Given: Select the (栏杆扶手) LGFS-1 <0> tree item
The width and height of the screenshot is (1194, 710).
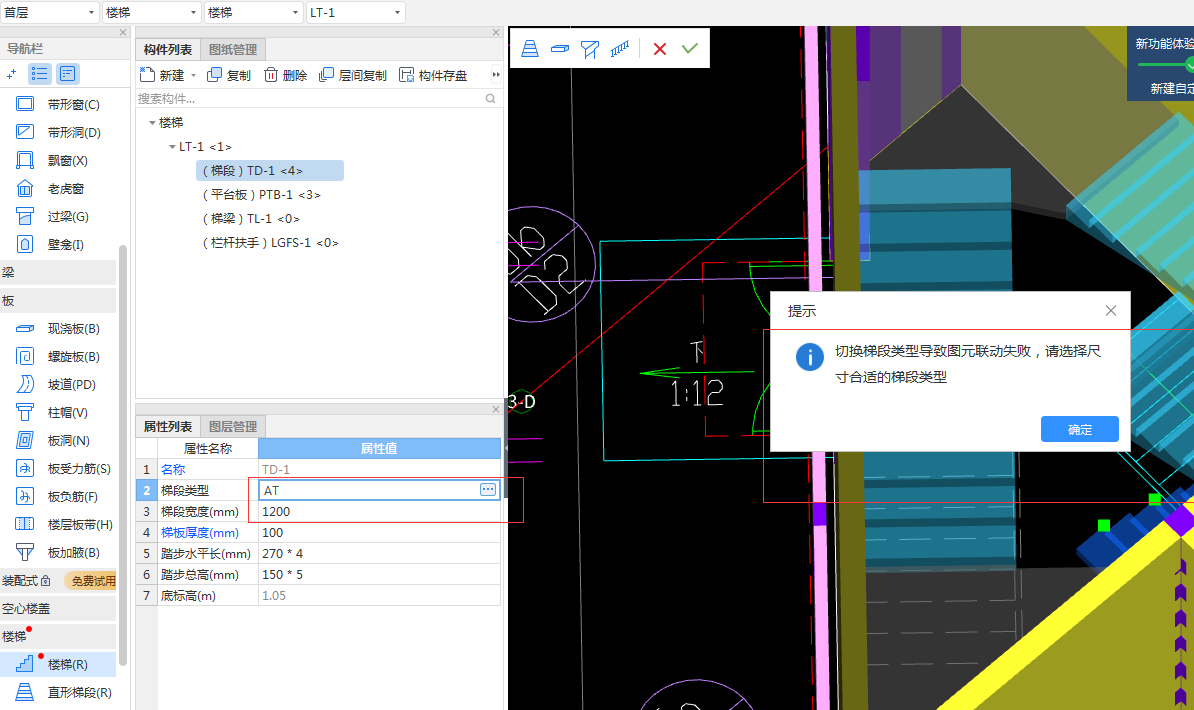Looking at the screenshot, I should tap(270, 243).
